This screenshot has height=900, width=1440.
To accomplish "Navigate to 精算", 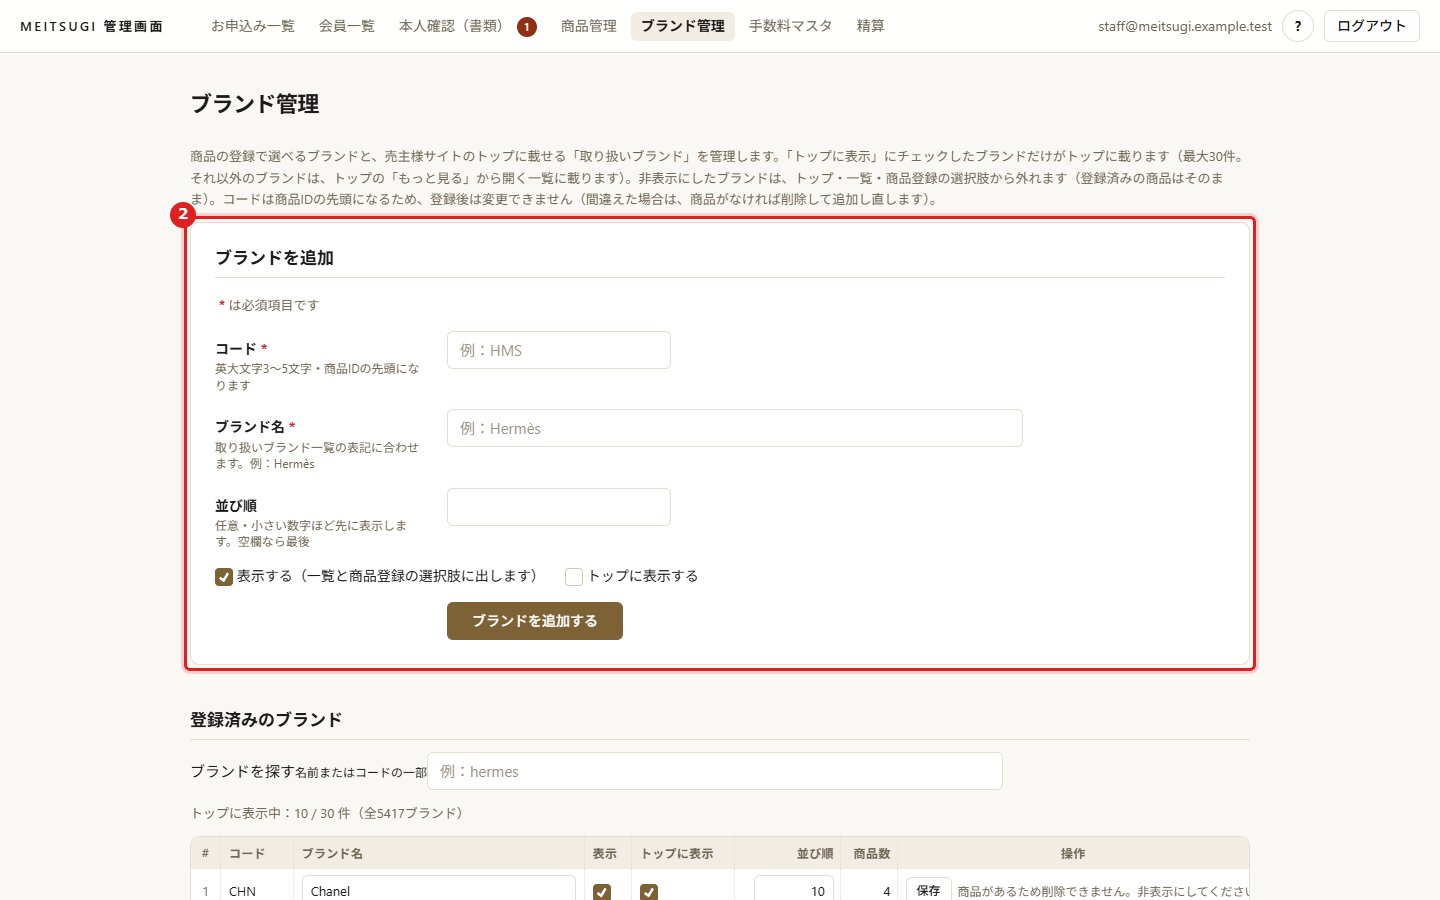I will coord(871,26).
